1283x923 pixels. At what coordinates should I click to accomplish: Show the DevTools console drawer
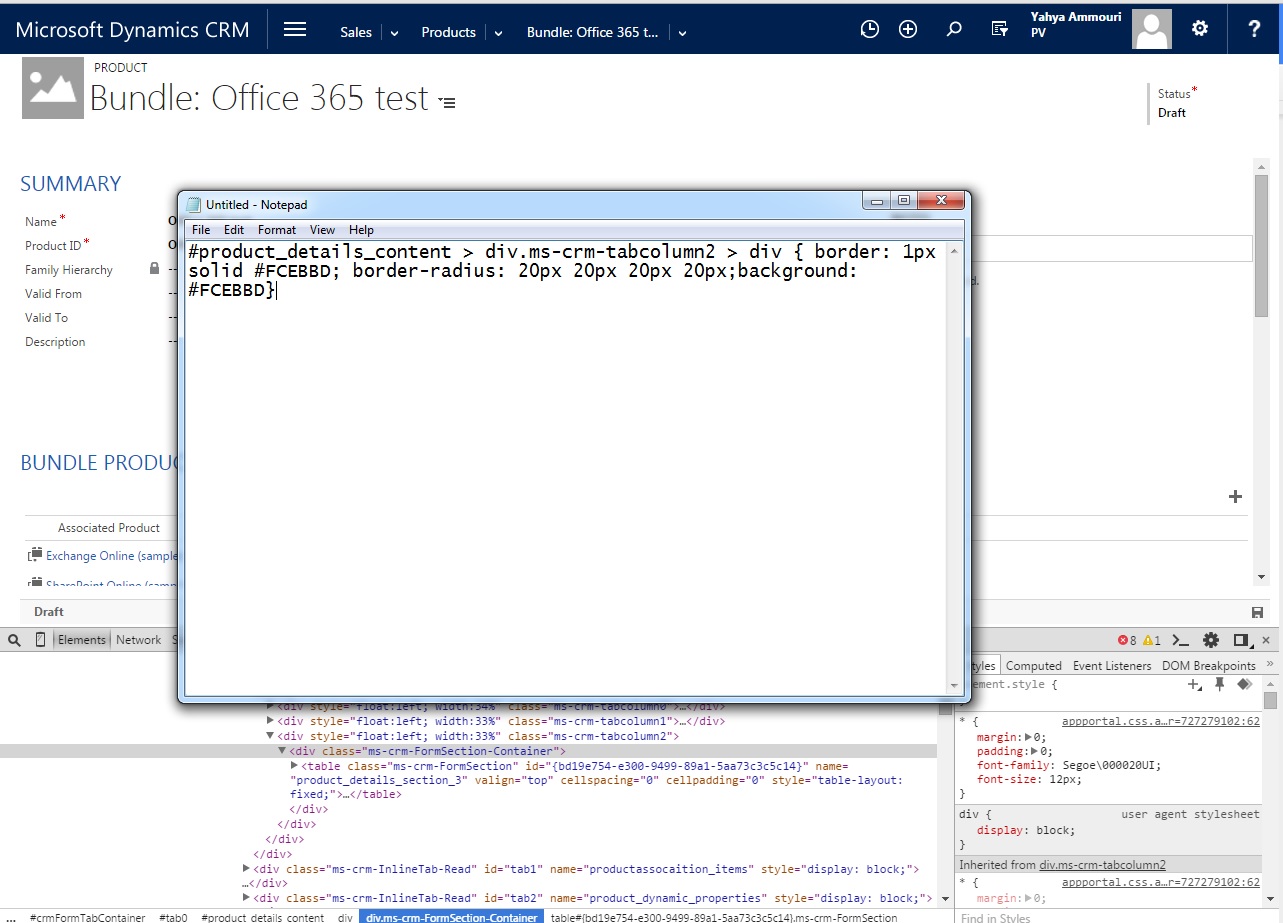[1180, 640]
